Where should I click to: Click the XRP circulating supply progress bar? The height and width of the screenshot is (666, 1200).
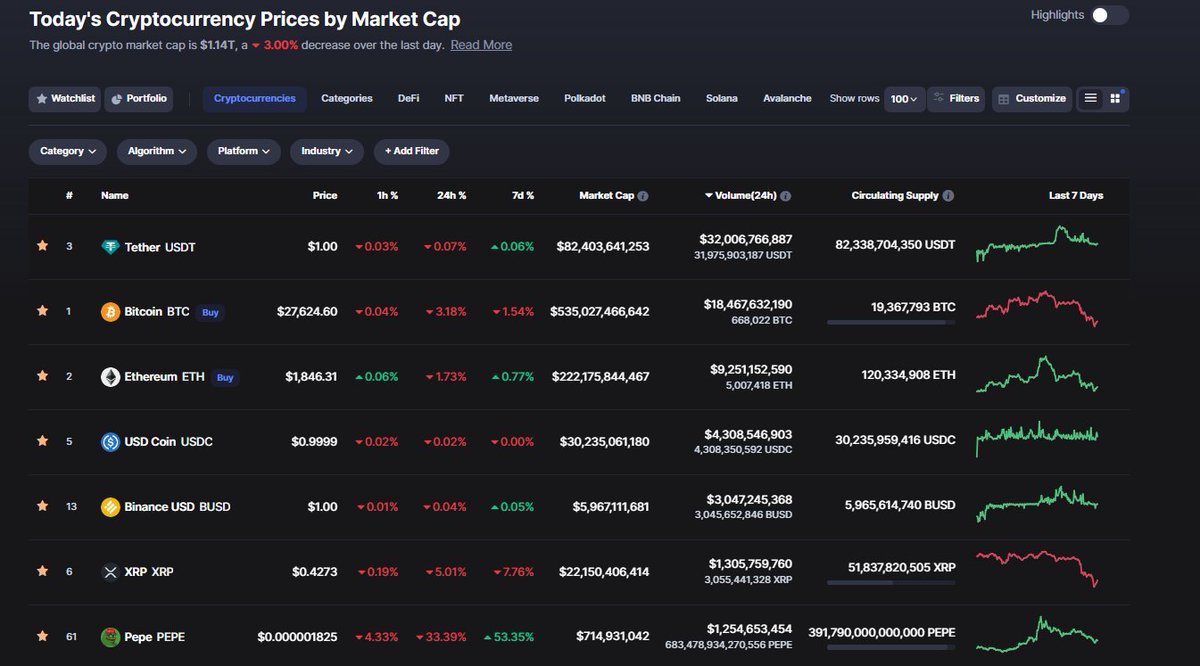click(891, 582)
